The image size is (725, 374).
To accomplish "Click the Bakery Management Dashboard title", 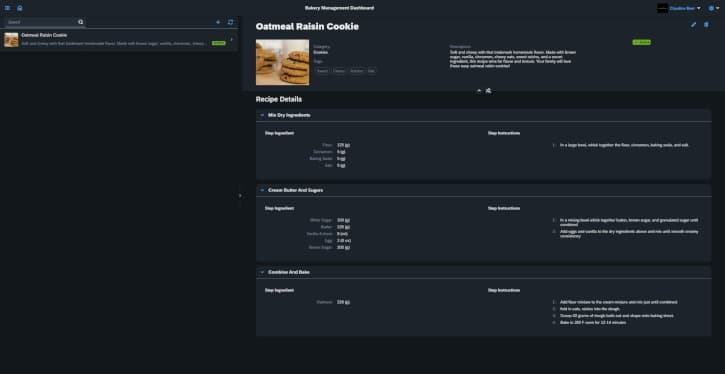I will (x=339, y=8).
